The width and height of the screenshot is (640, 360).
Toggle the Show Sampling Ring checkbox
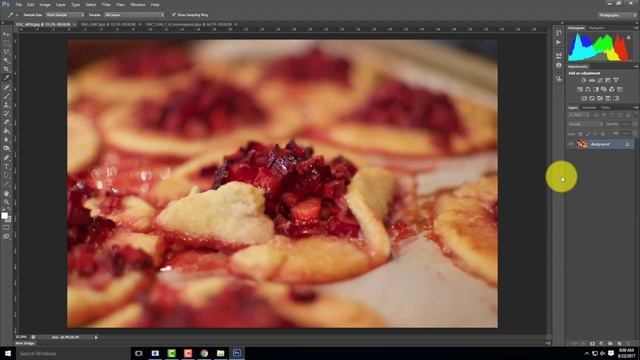[174, 15]
